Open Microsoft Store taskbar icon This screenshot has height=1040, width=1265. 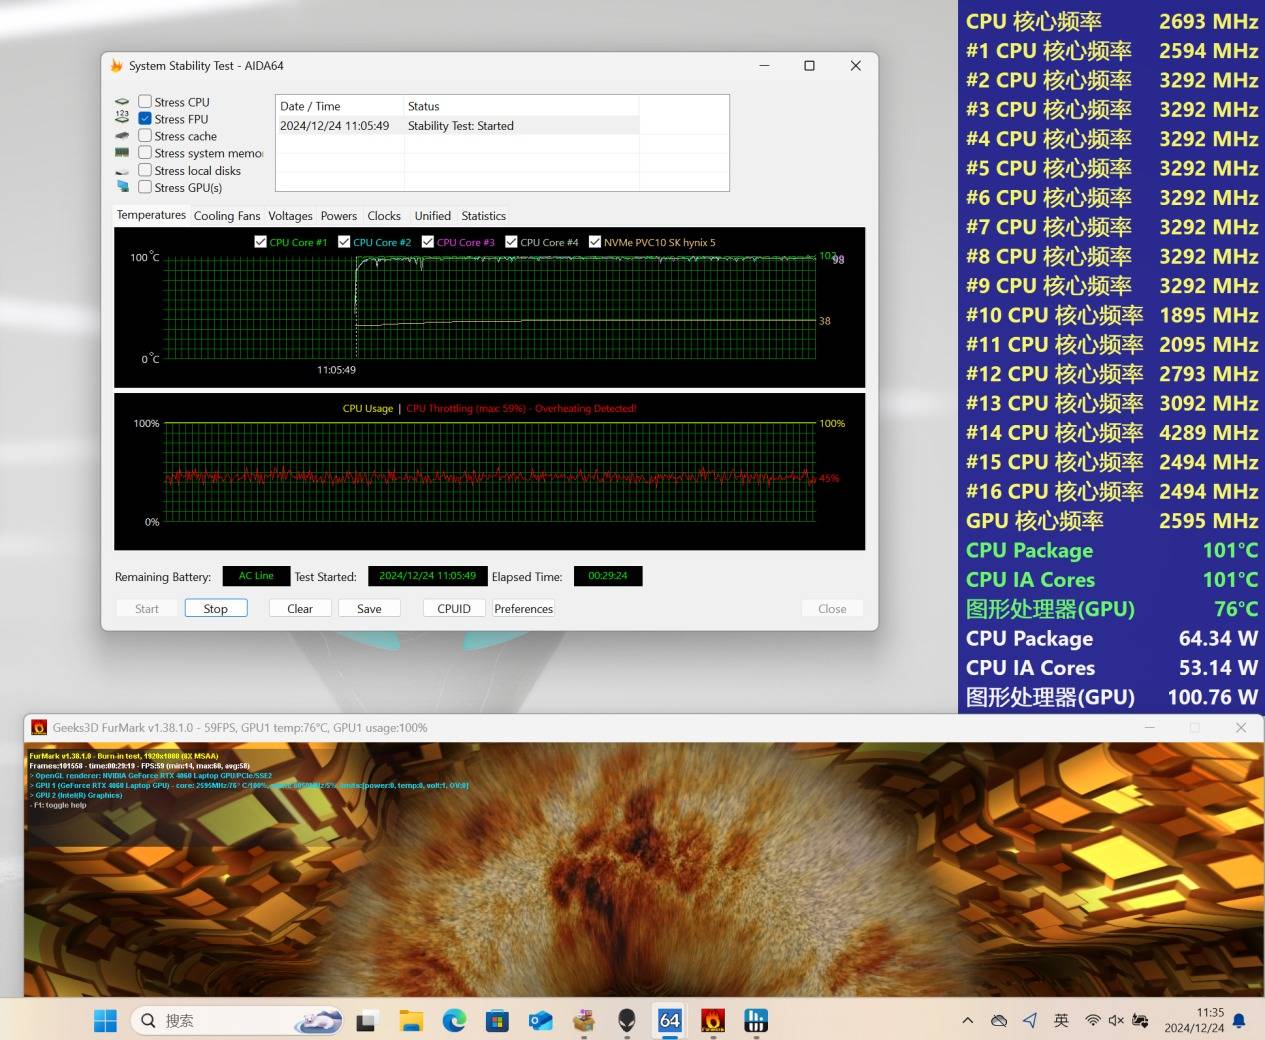click(x=497, y=1020)
